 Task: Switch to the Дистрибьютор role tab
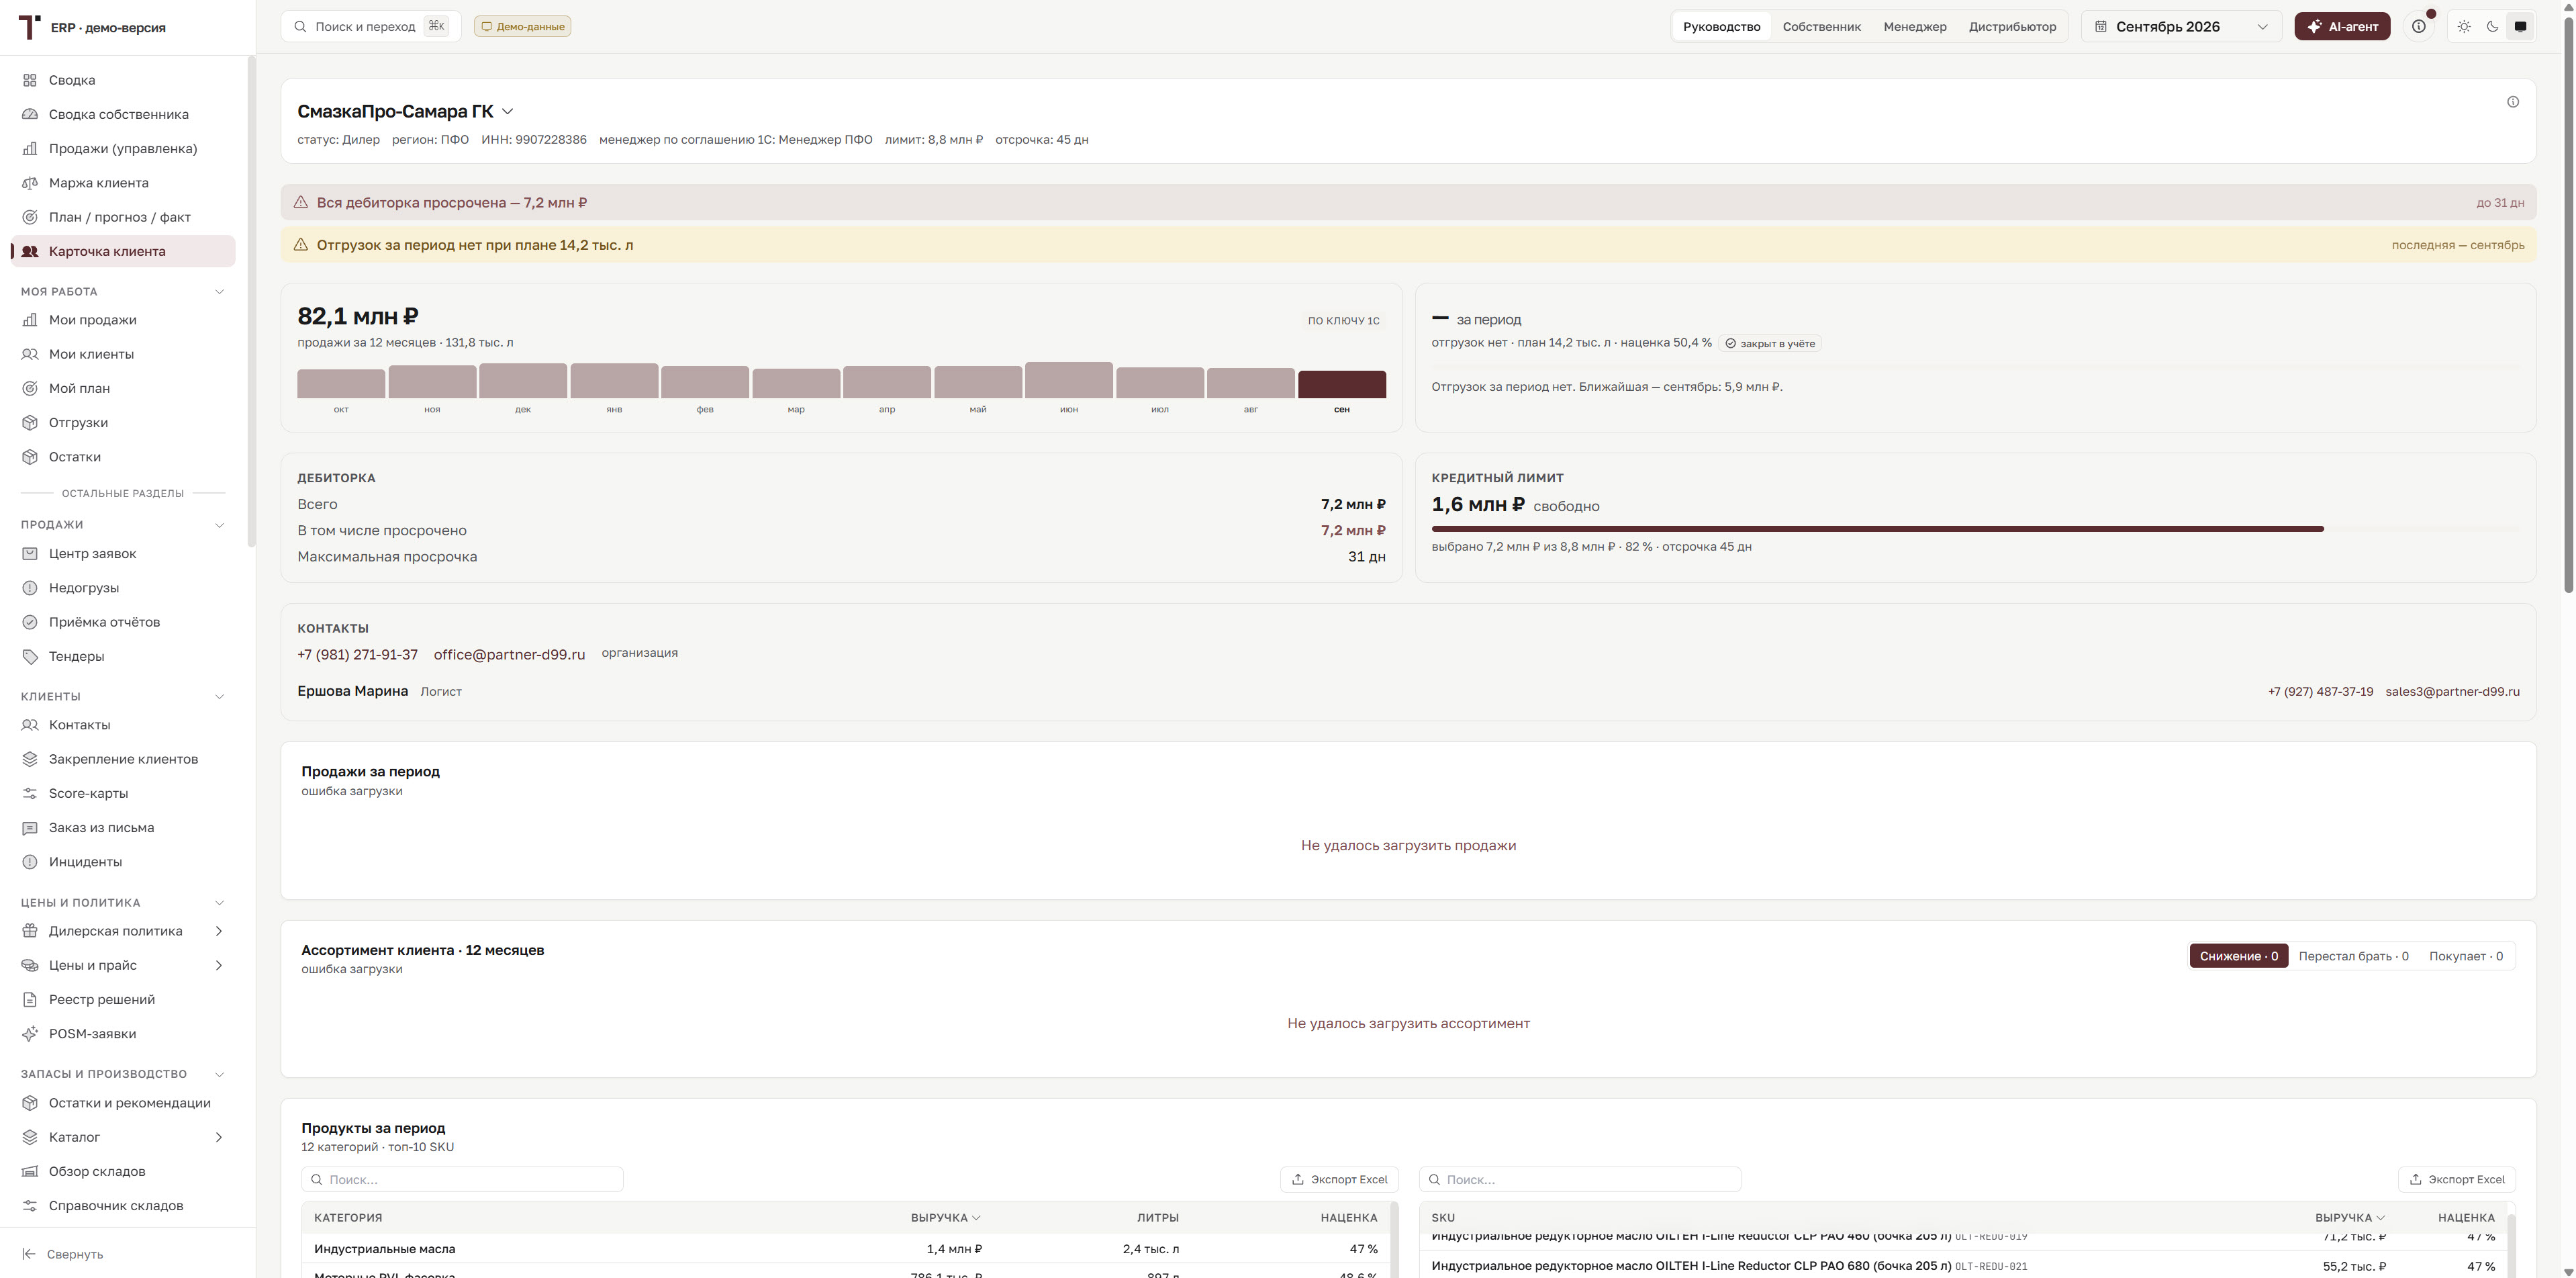pos(2012,27)
